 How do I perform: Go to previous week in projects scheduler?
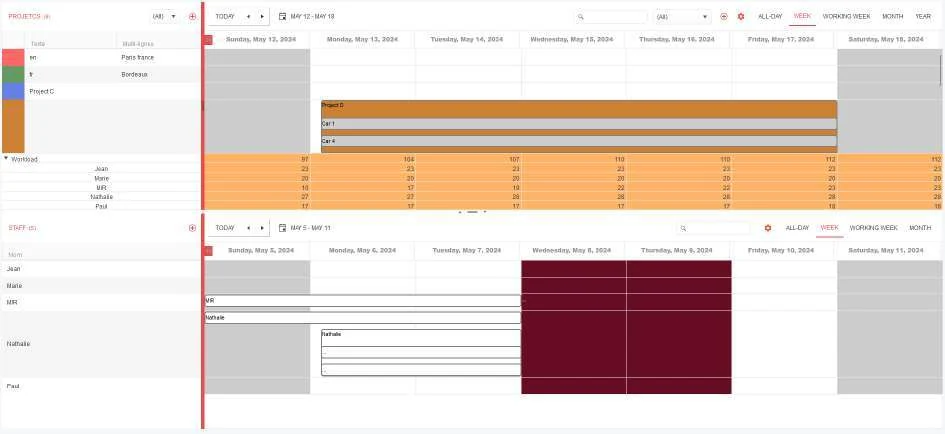248,17
